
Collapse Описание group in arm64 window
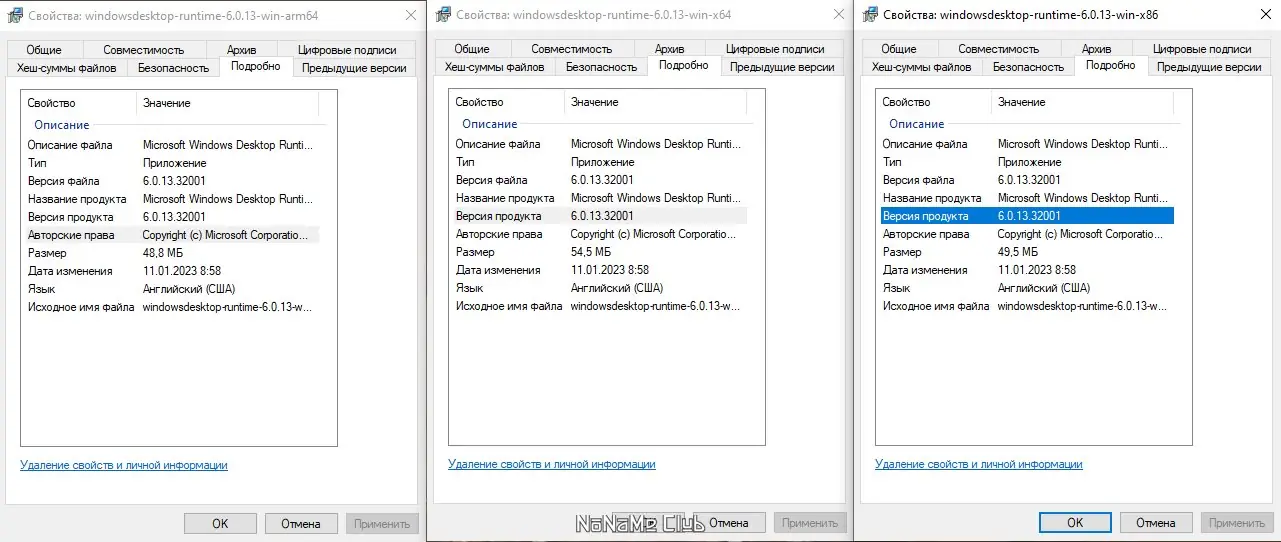[x=62, y=125]
